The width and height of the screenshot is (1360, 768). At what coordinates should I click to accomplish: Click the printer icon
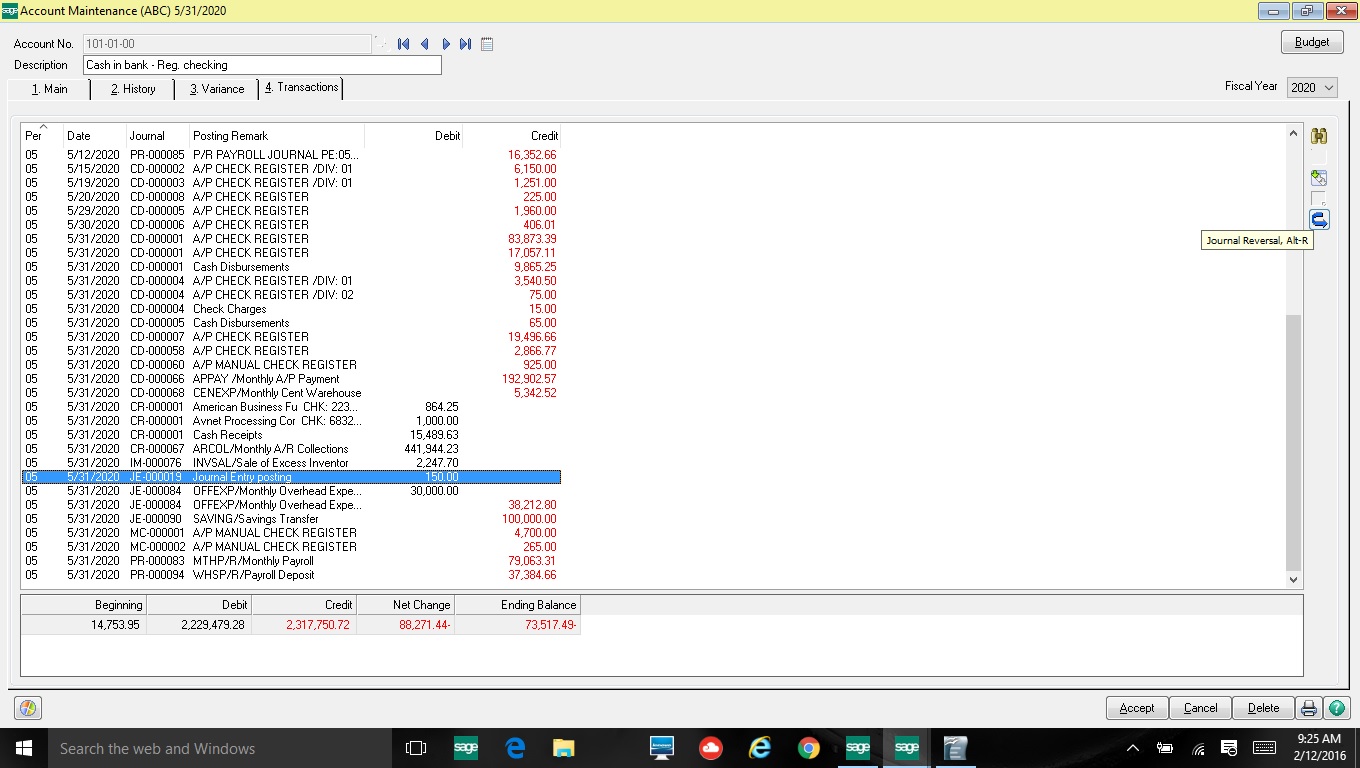pos(1308,708)
